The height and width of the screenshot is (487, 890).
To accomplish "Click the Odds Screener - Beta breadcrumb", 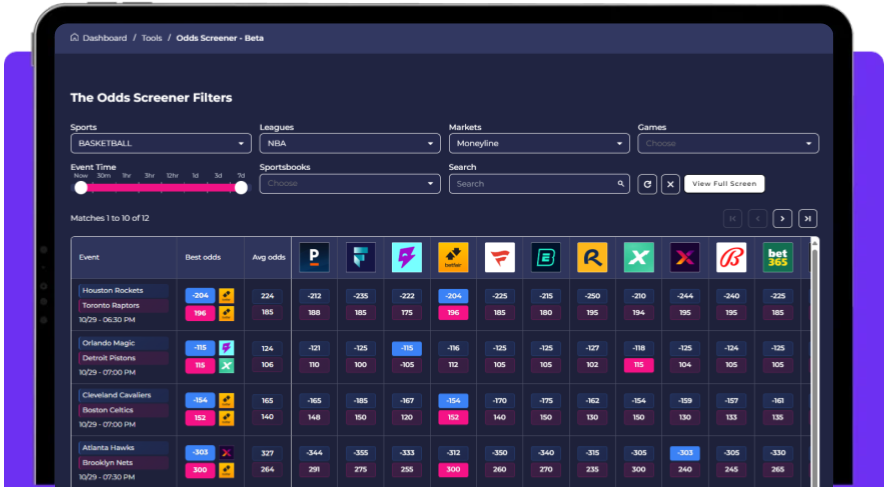I will point(220,38).
